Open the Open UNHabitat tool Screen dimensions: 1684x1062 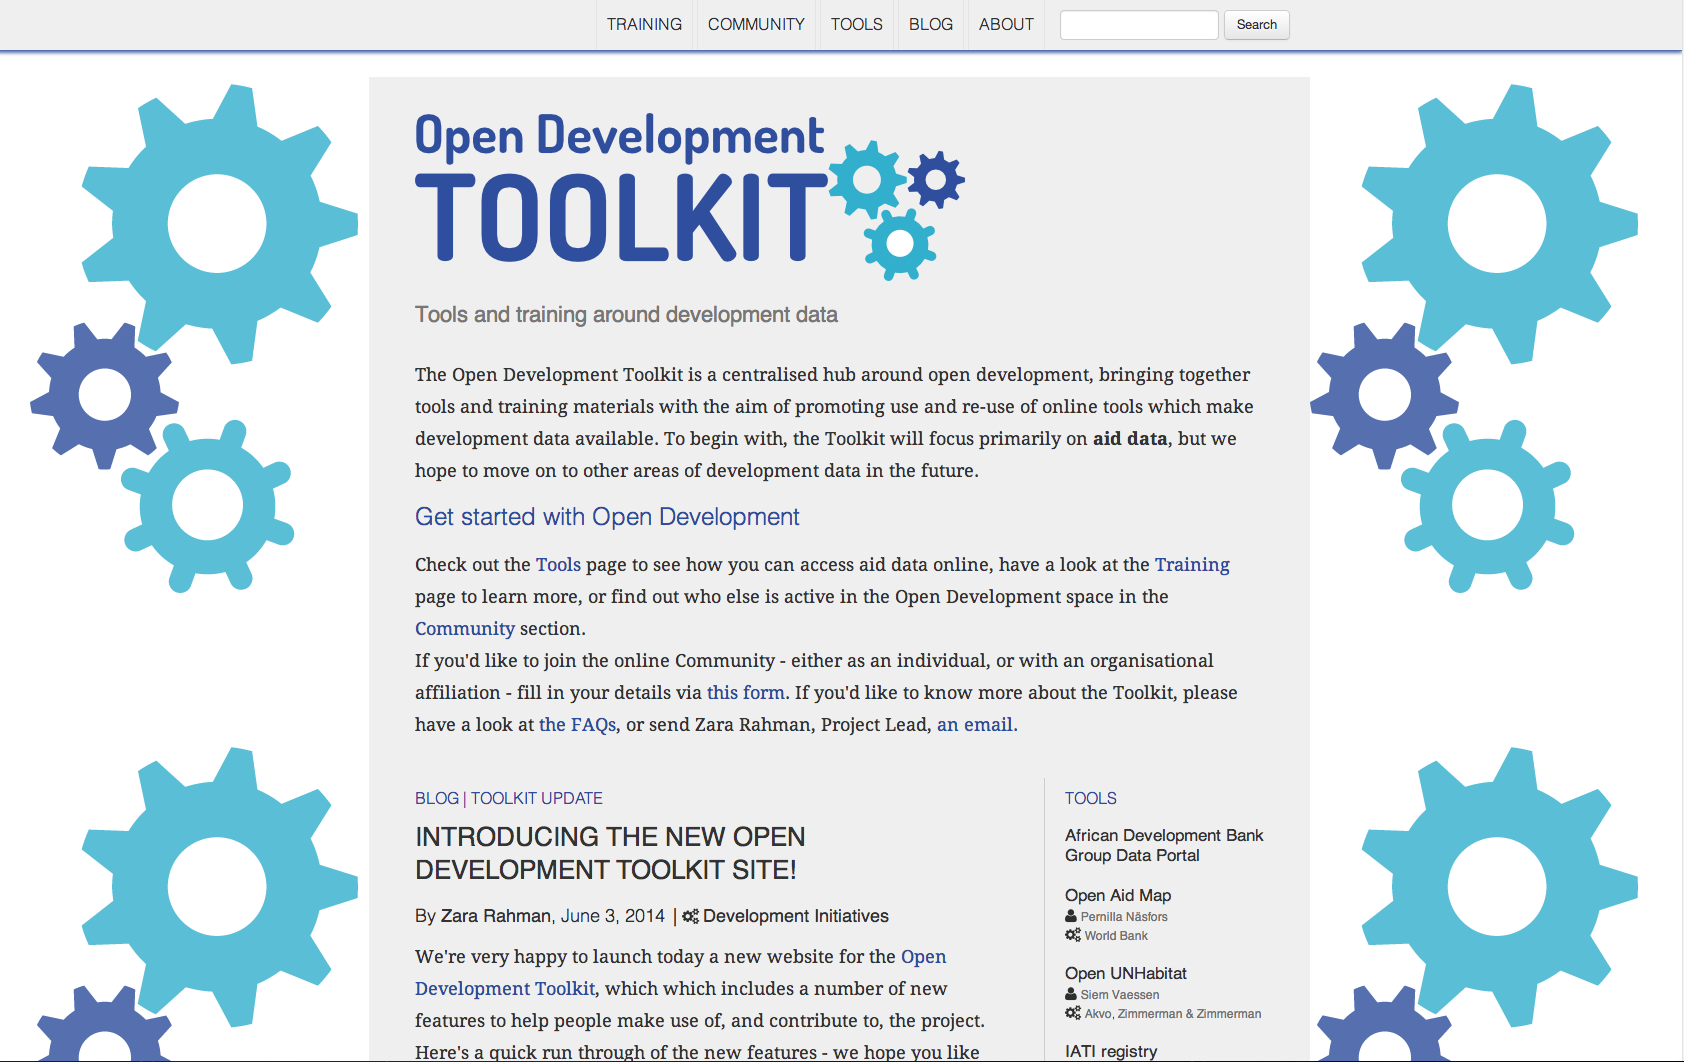[x=1126, y=974]
